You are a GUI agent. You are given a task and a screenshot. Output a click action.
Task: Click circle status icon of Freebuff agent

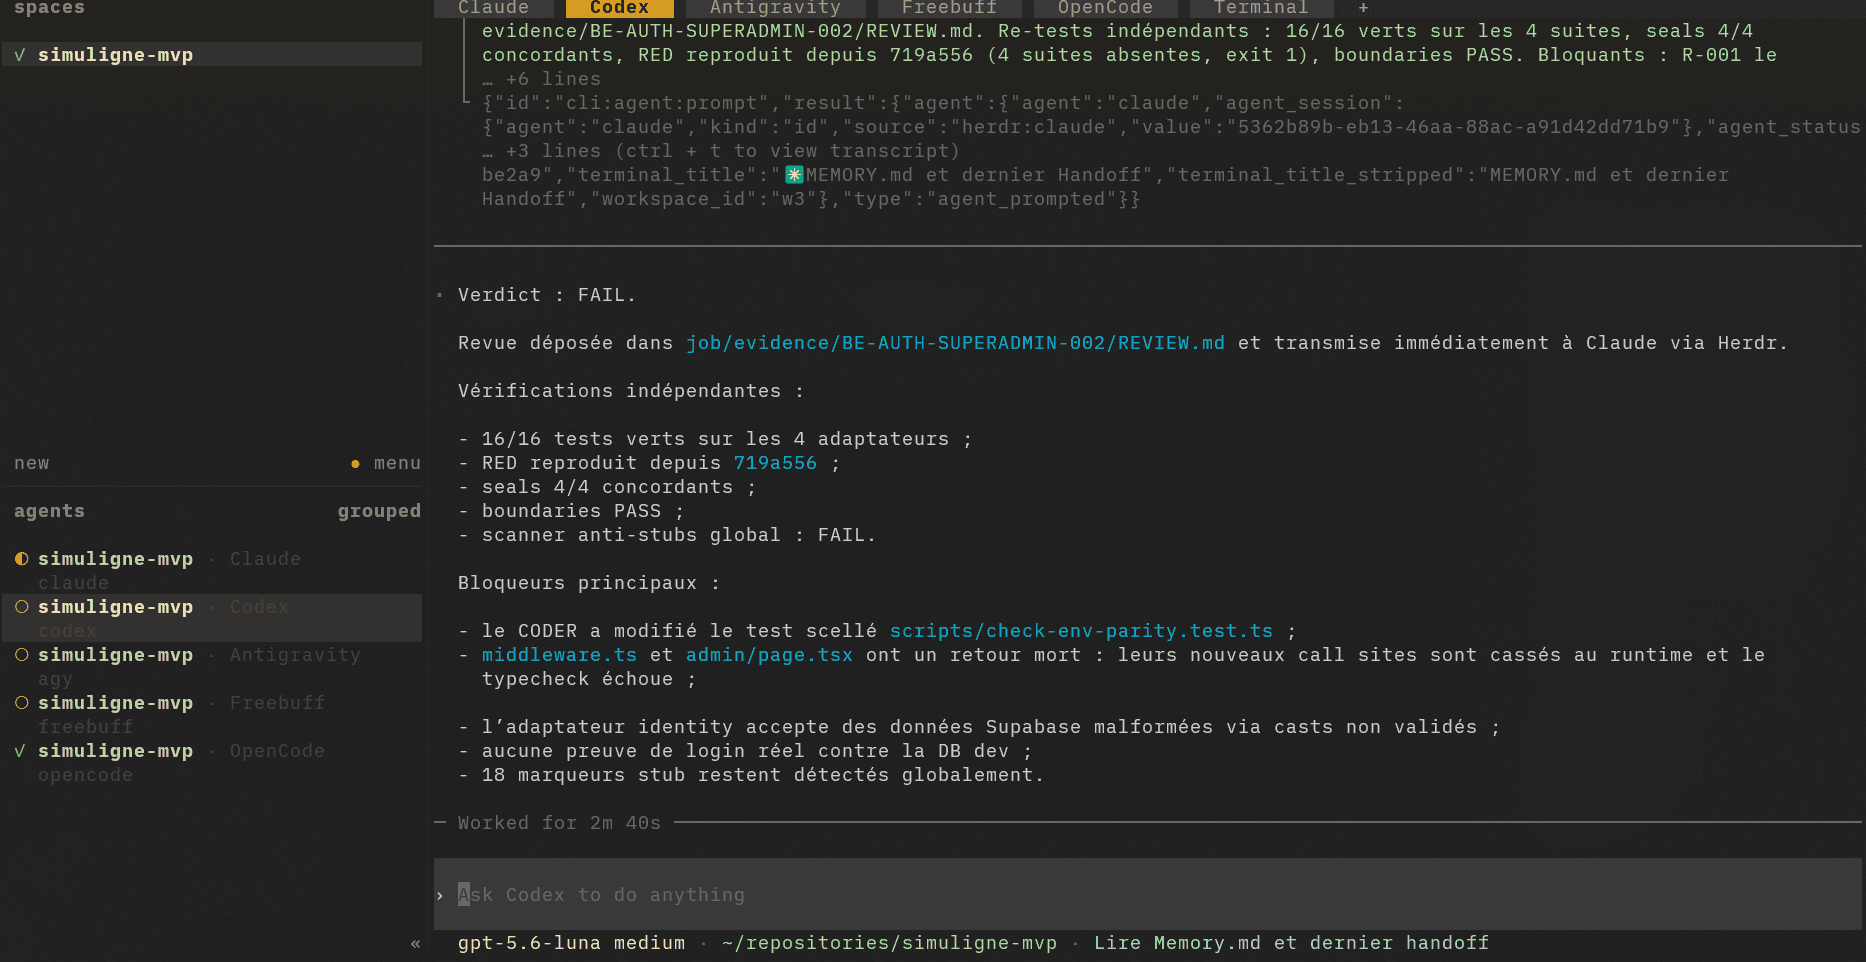click(x=21, y=703)
